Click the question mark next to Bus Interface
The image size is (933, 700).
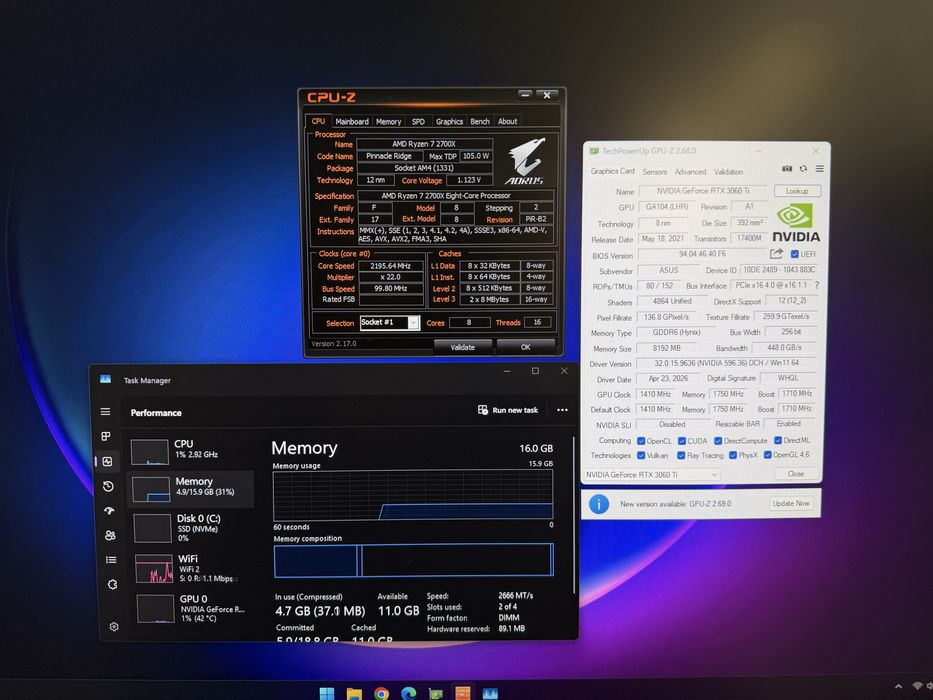pyautogui.click(x=816, y=285)
